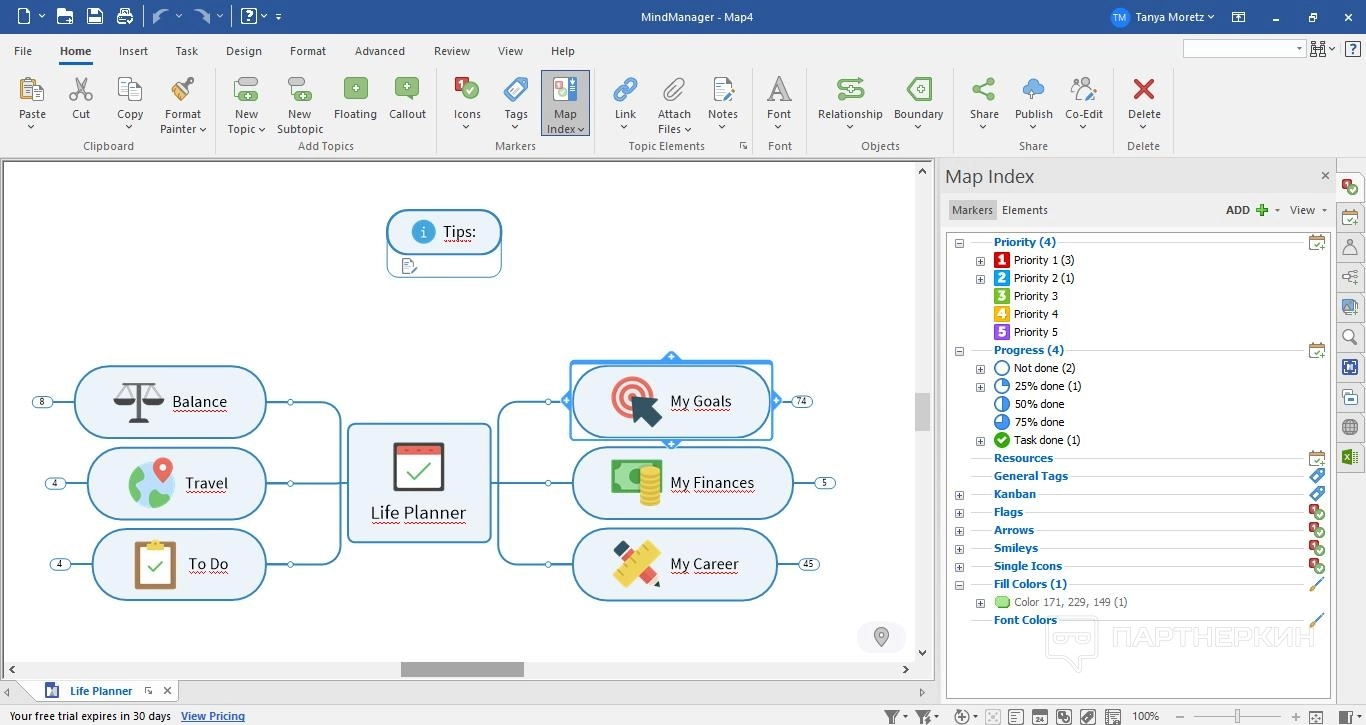Open the Relationship tool
Screen dimensions: 1366x725
click(x=850, y=90)
